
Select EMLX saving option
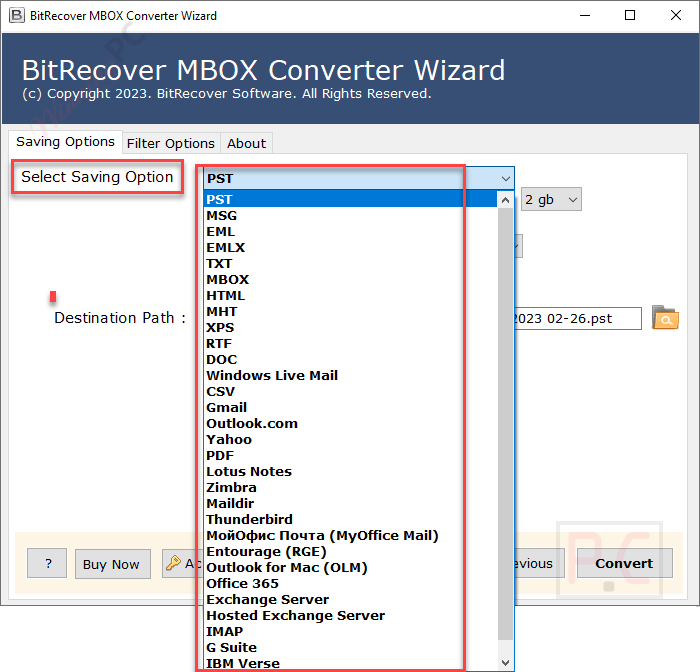click(350, 247)
